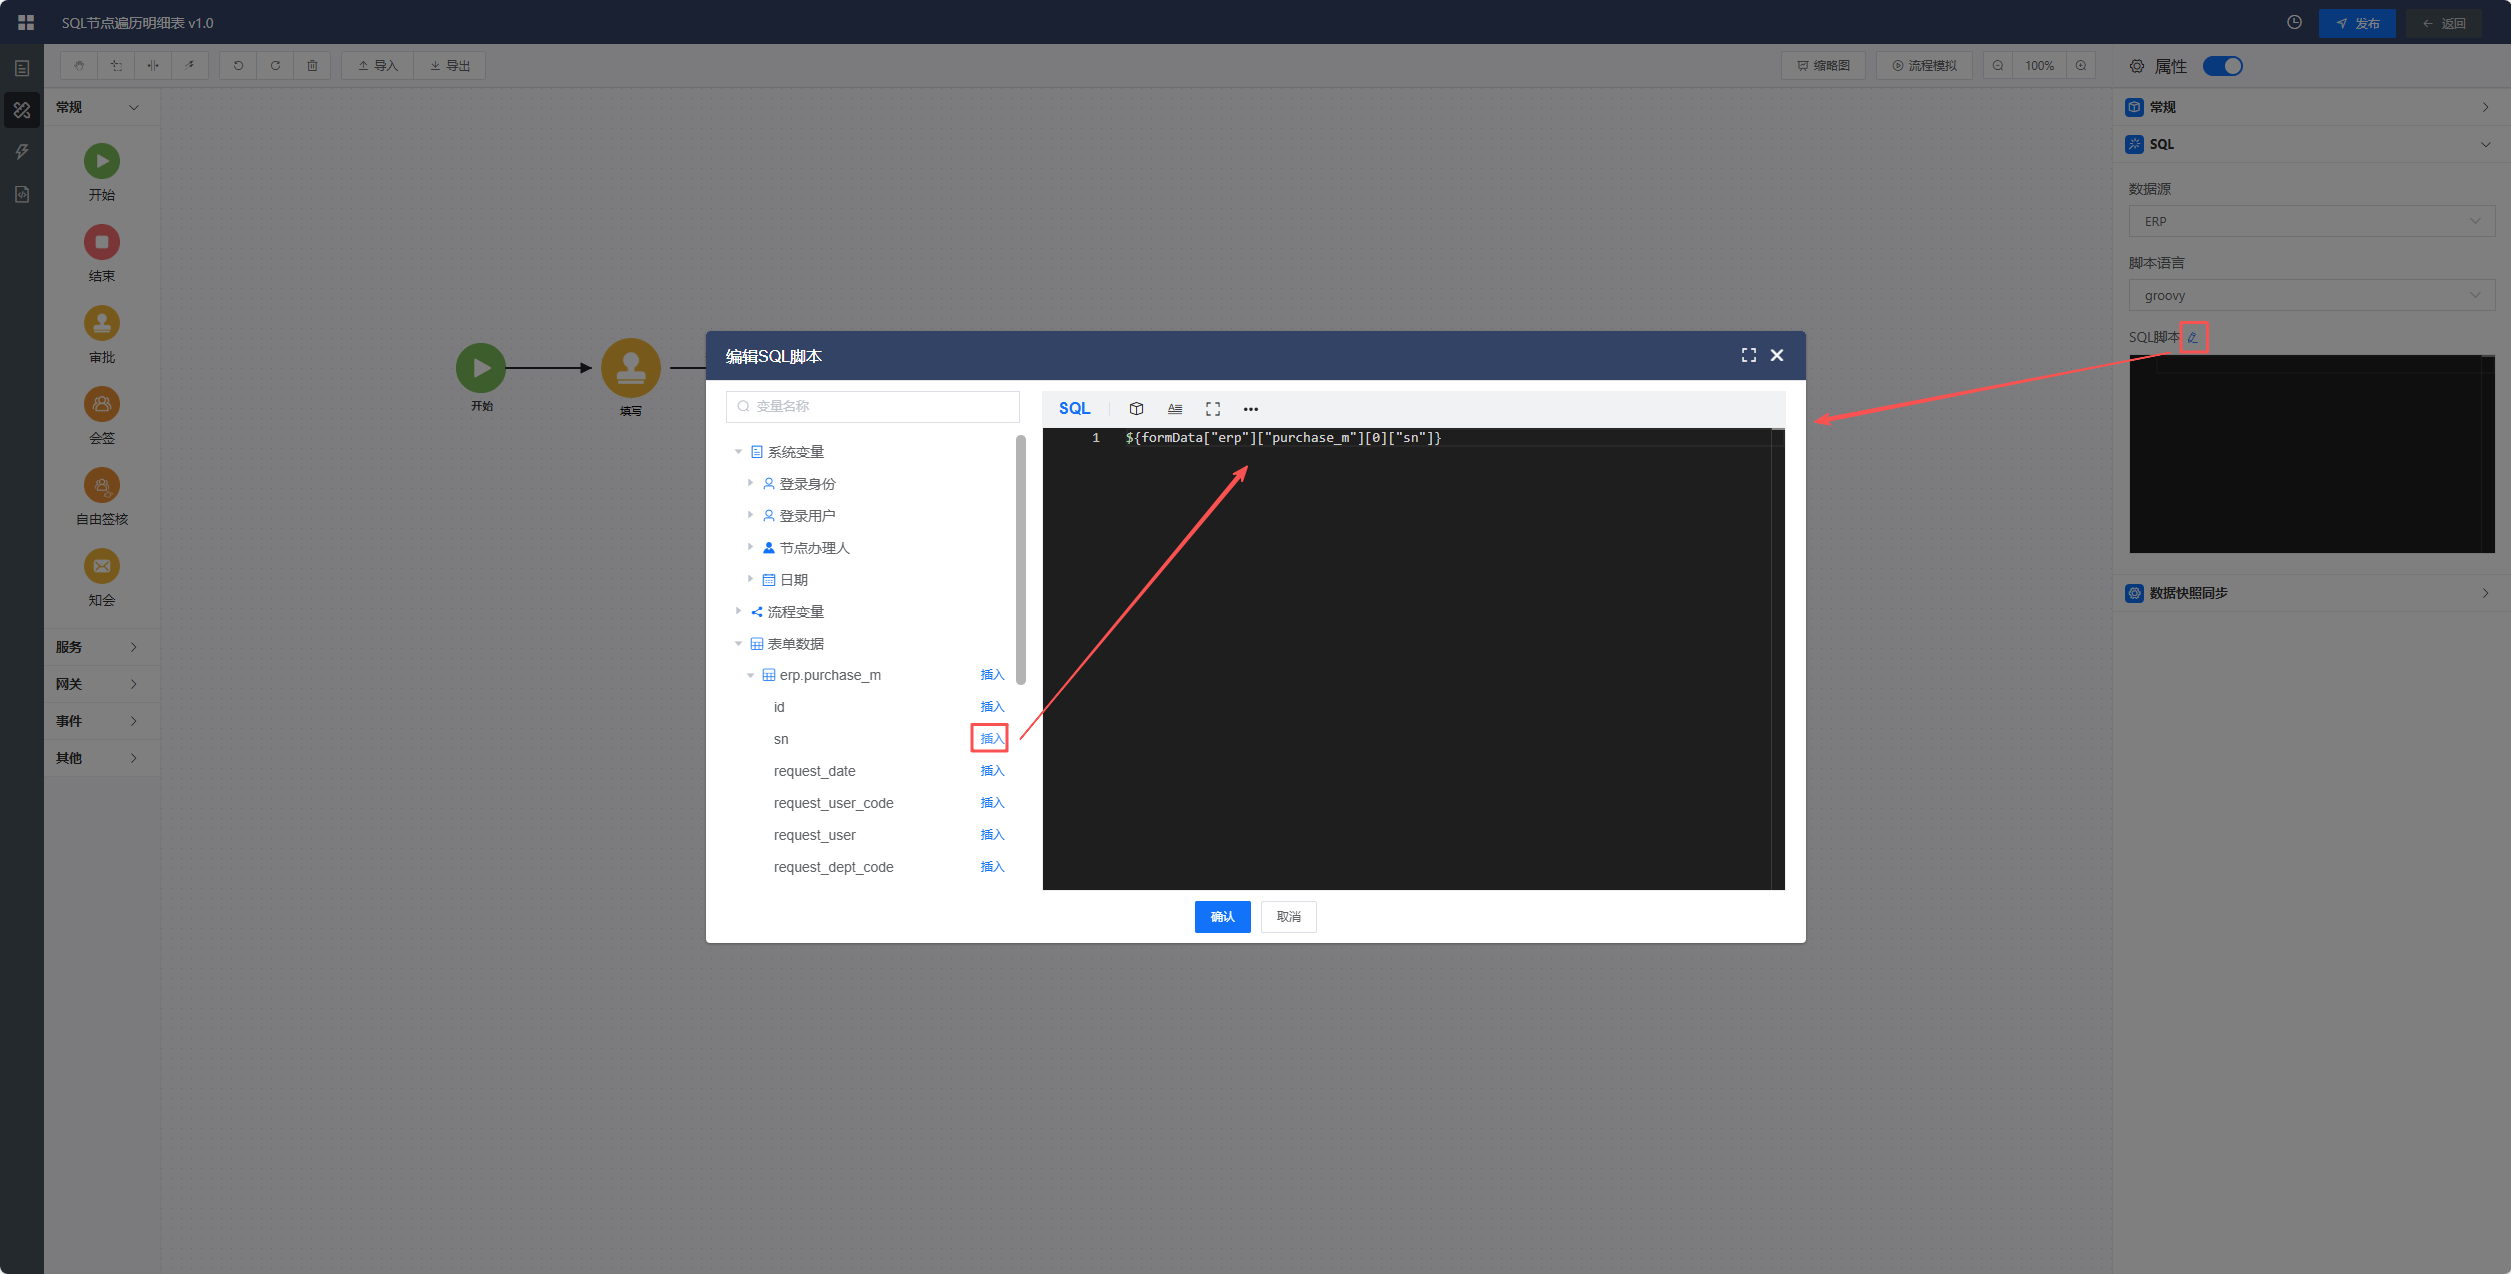Expand the 流程变量 tree node
Image resolution: width=2511 pixels, height=1274 pixels.
click(738, 612)
